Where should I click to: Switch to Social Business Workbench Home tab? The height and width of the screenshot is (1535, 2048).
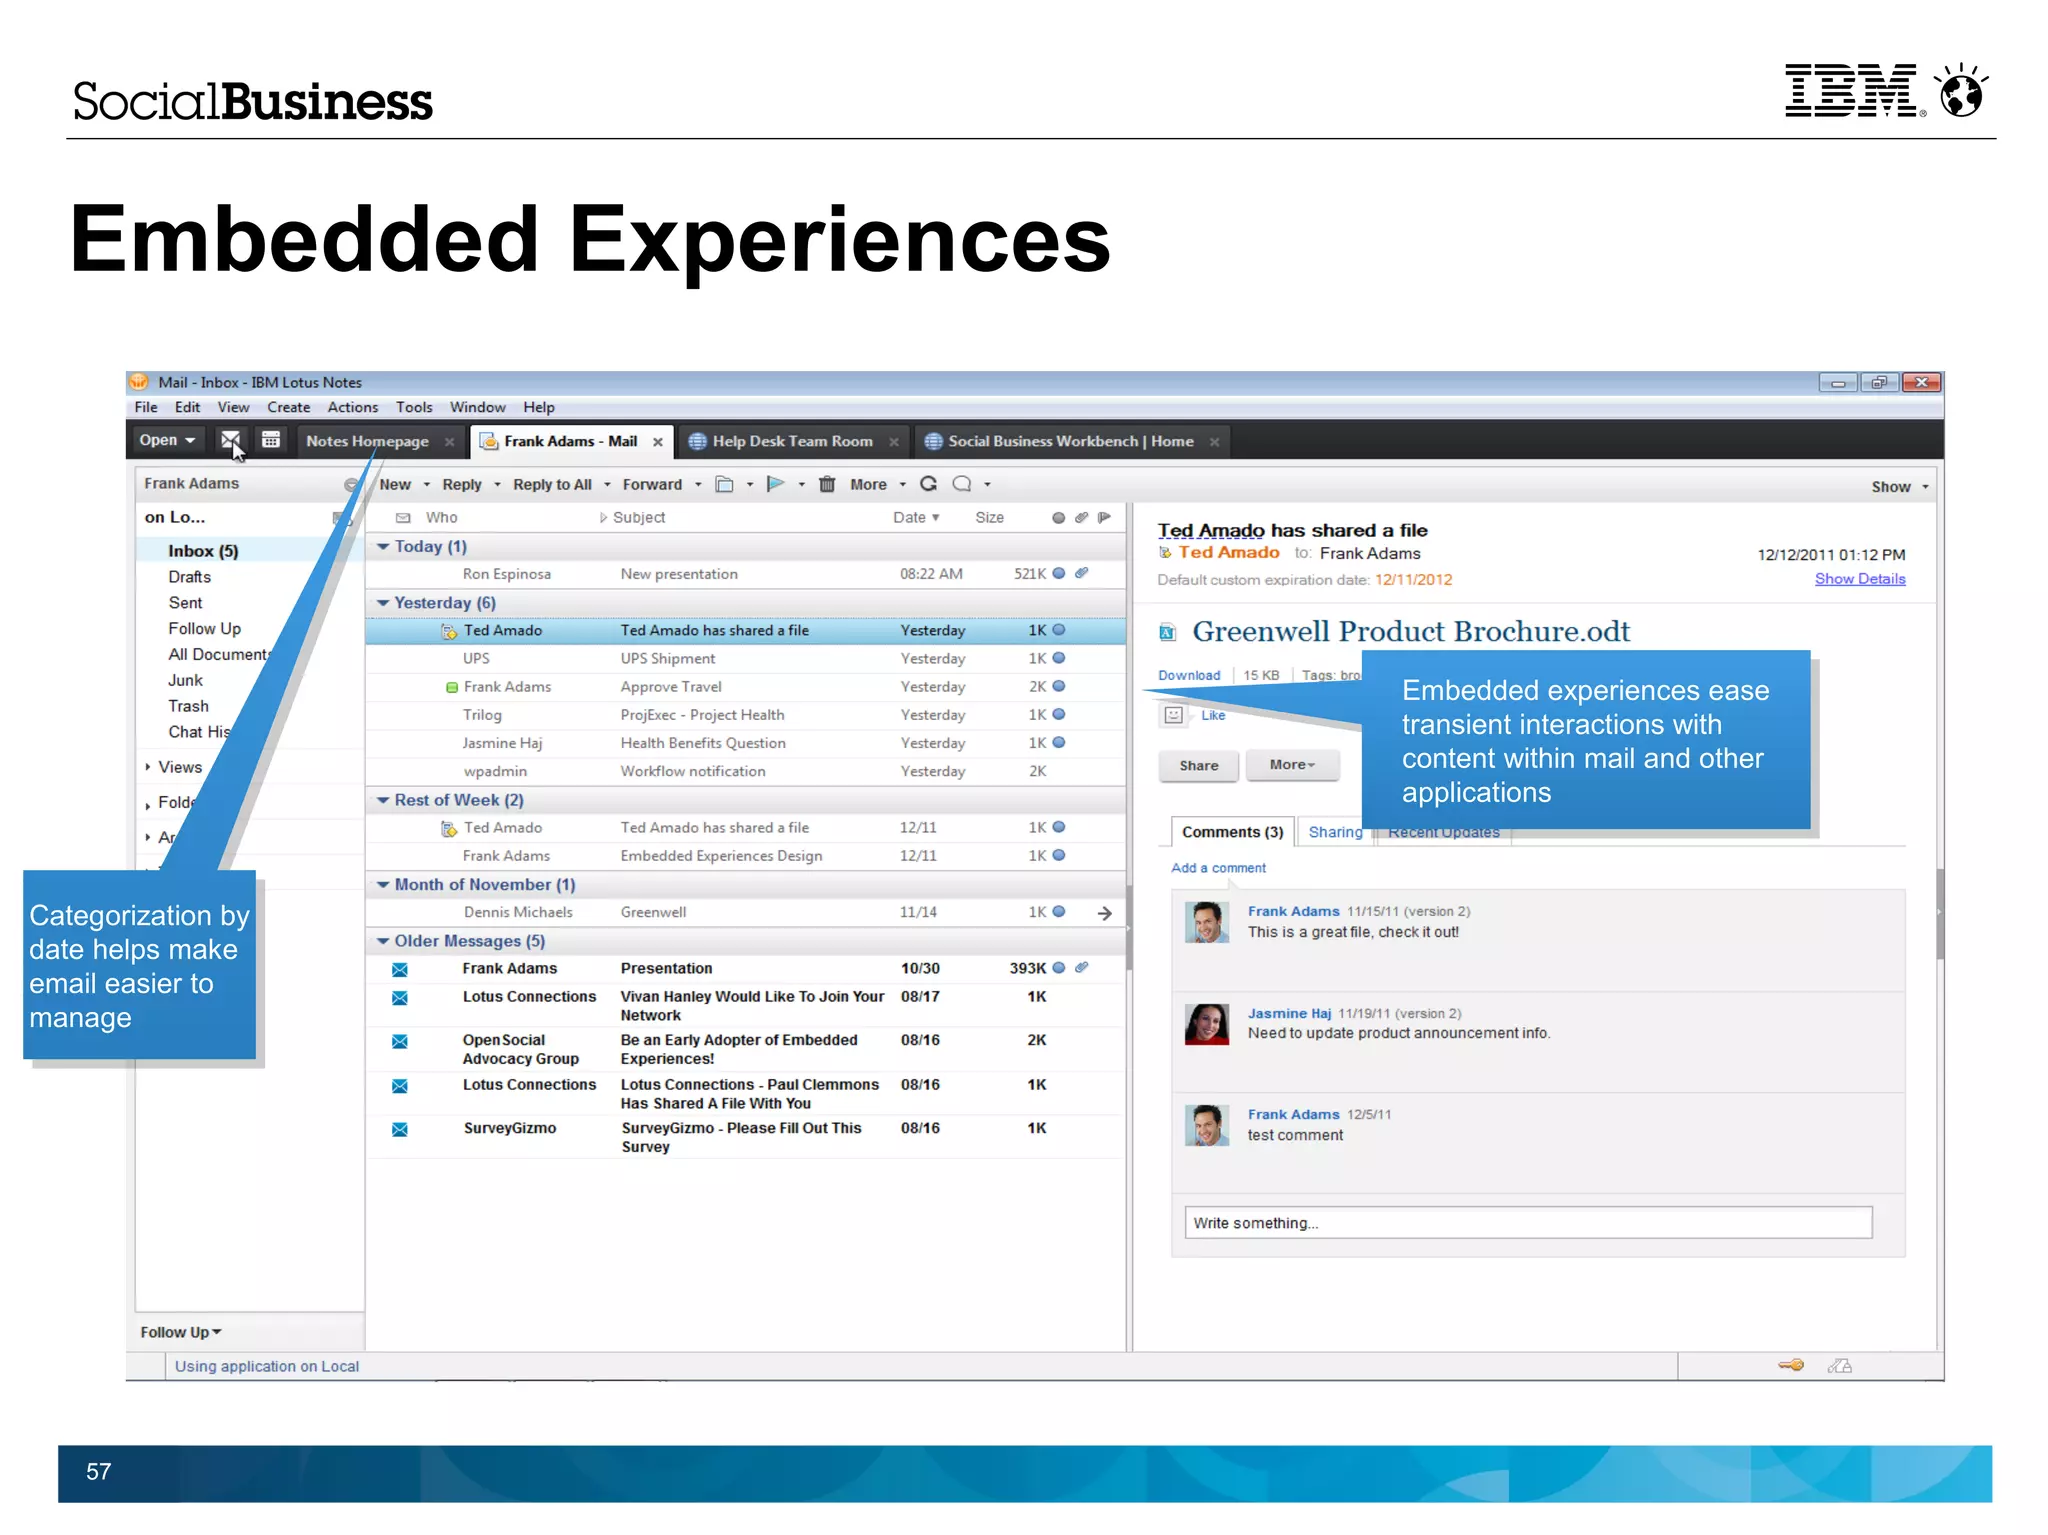1070,442
